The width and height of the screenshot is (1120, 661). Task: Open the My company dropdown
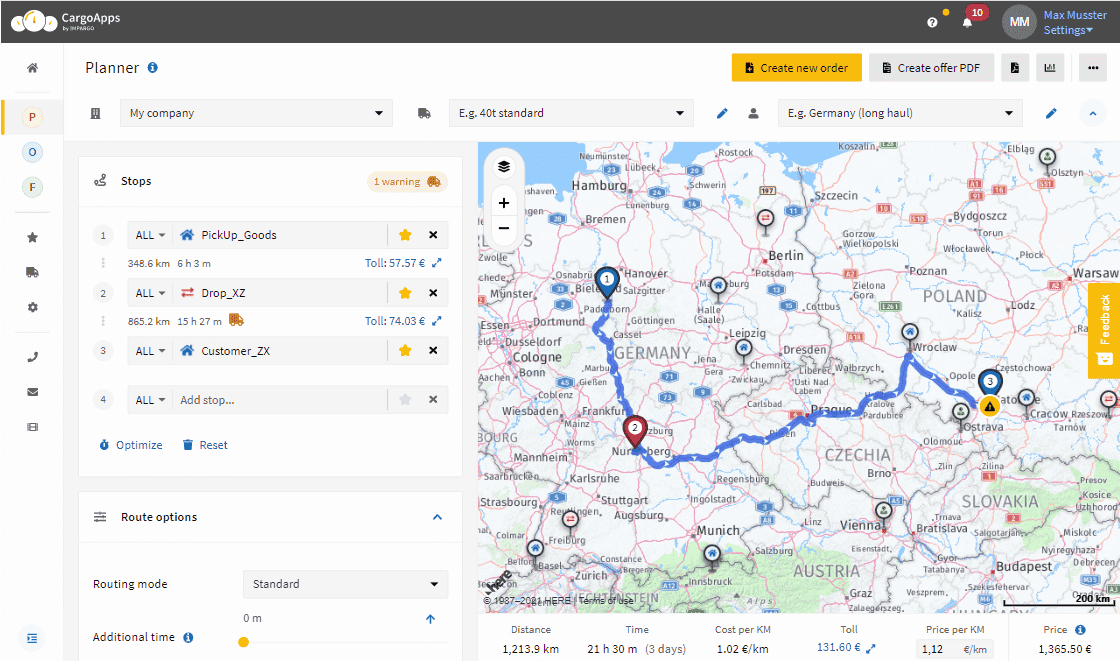point(256,113)
